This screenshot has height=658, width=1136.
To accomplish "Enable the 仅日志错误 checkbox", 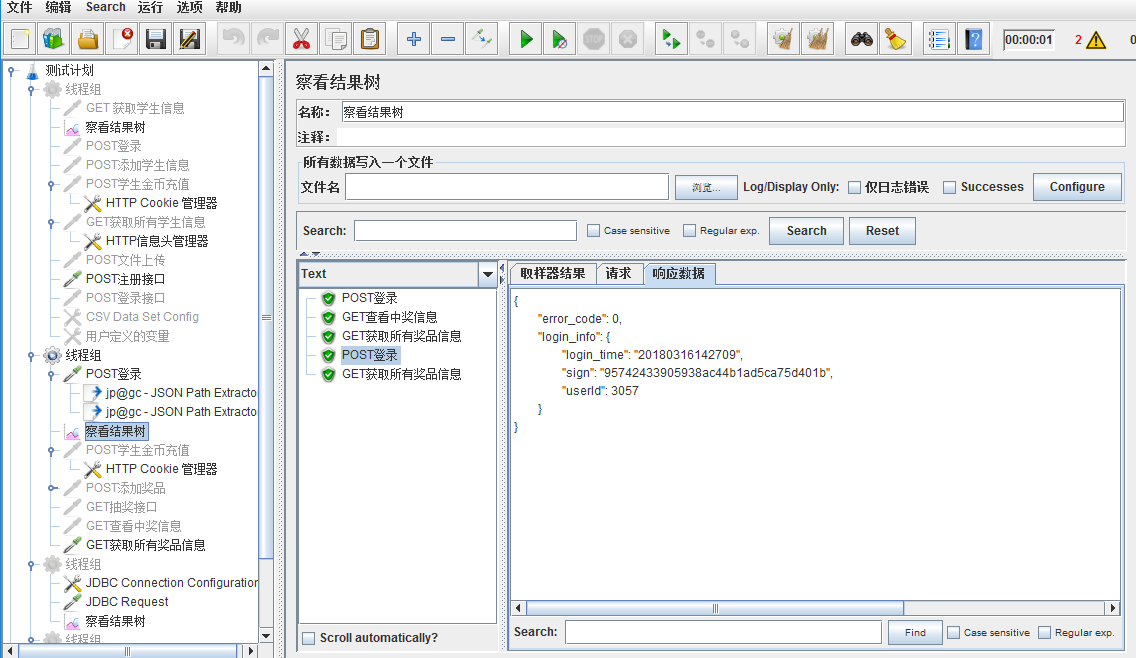I will click(855, 188).
